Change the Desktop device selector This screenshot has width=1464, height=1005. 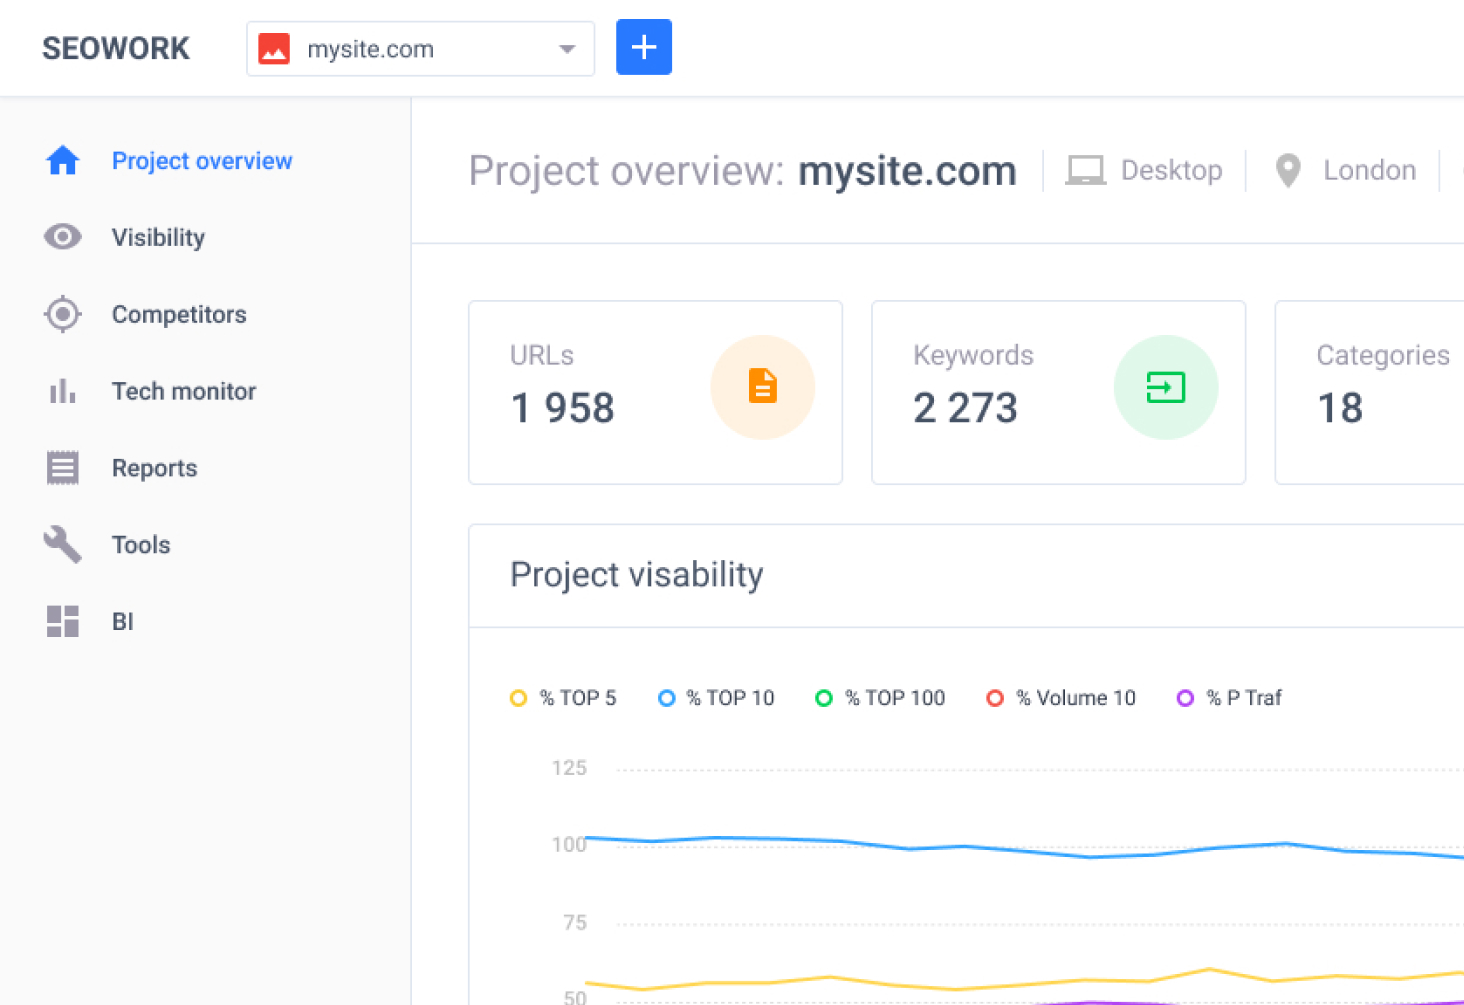click(x=1145, y=171)
